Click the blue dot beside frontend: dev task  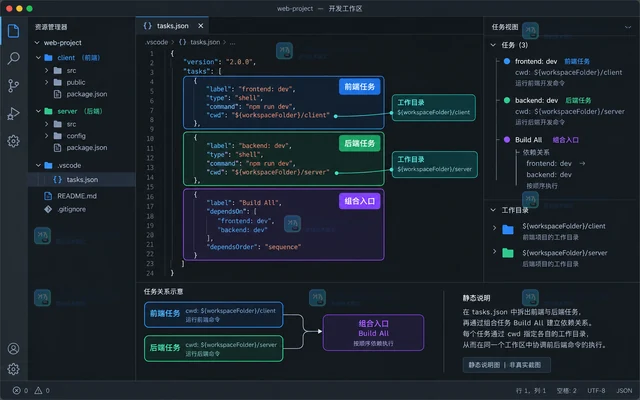pos(507,61)
